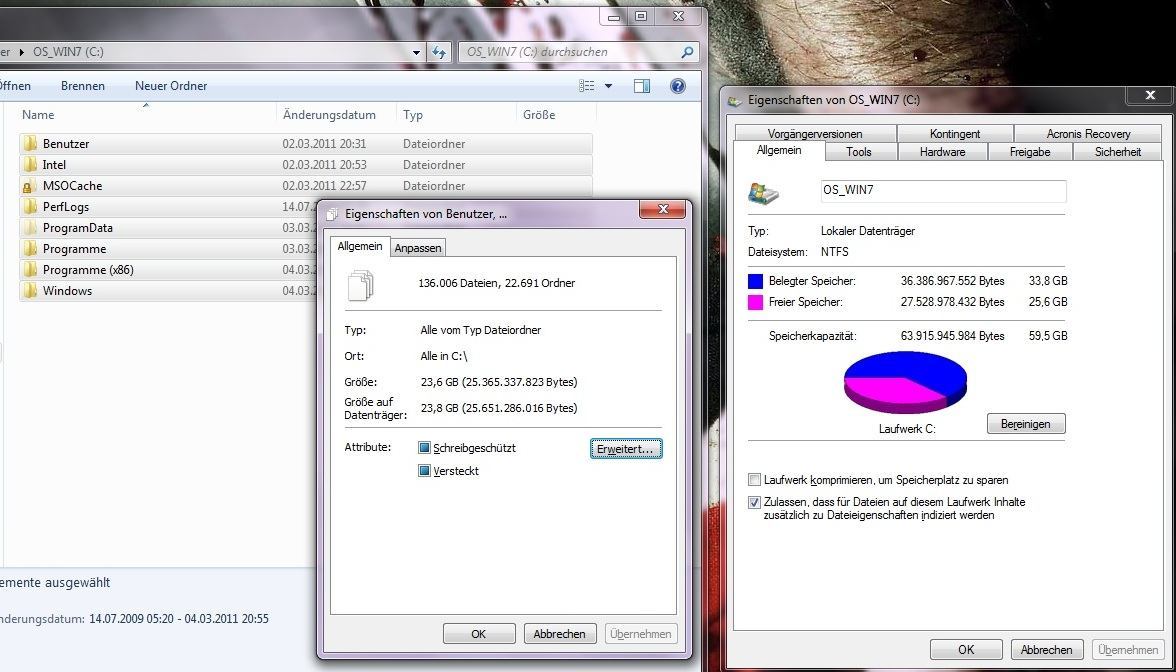Image resolution: width=1176 pixels, height=672 pixels.
Task: Click Abbrechen in Benutzer properties dialog
Action: pos(560,634)
